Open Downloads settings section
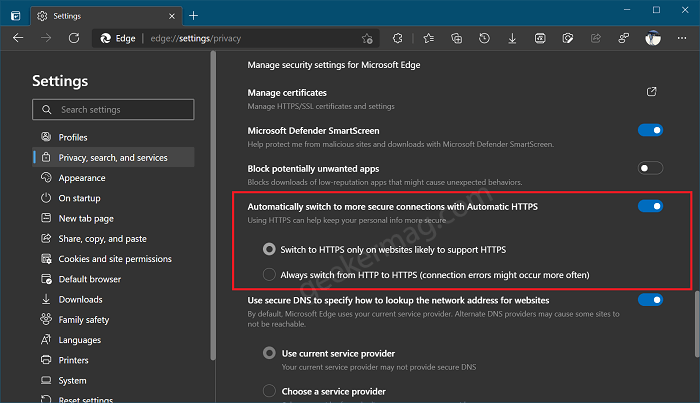Image resolution: width=700 pixels, height=403 pixels. (113, 299)
